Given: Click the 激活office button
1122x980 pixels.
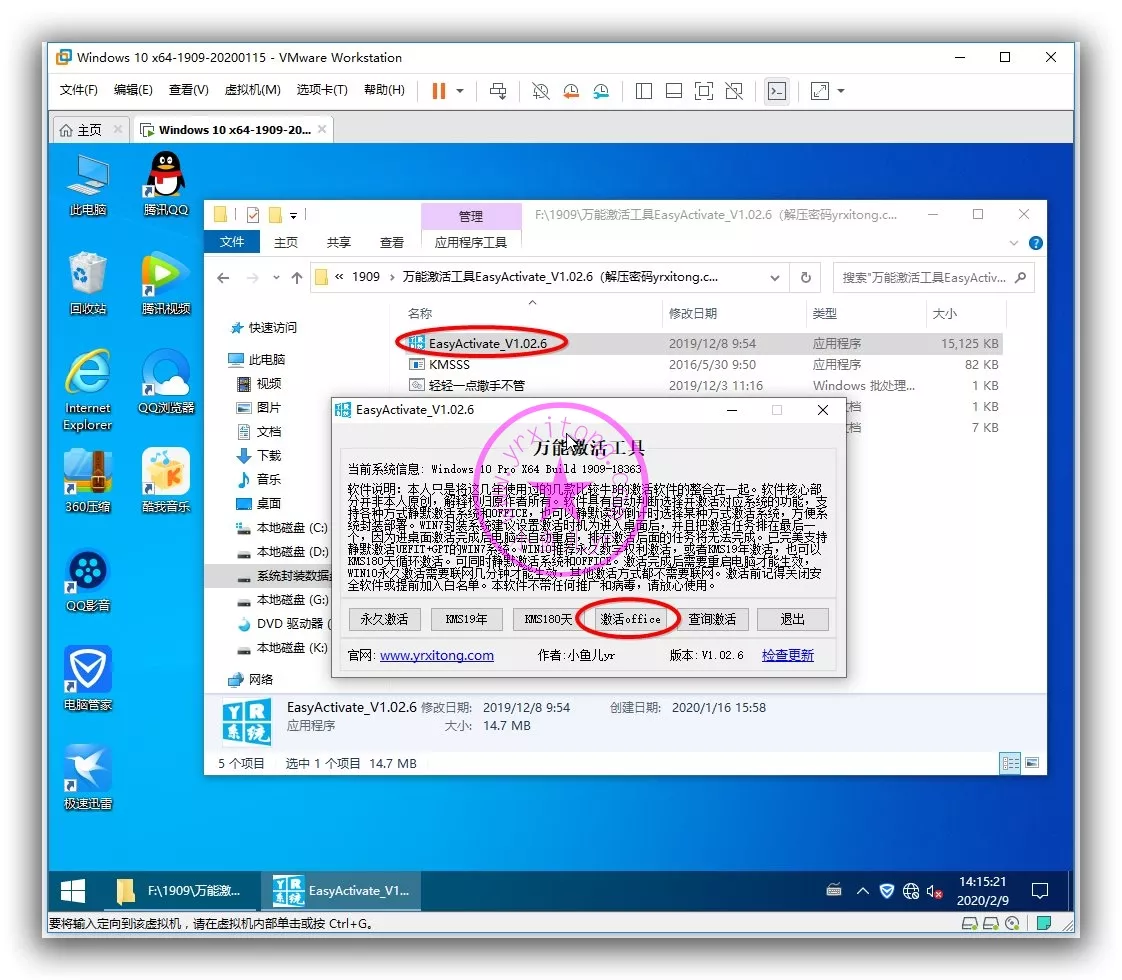Looking at the screenshot, I should [x=630, y=619].
